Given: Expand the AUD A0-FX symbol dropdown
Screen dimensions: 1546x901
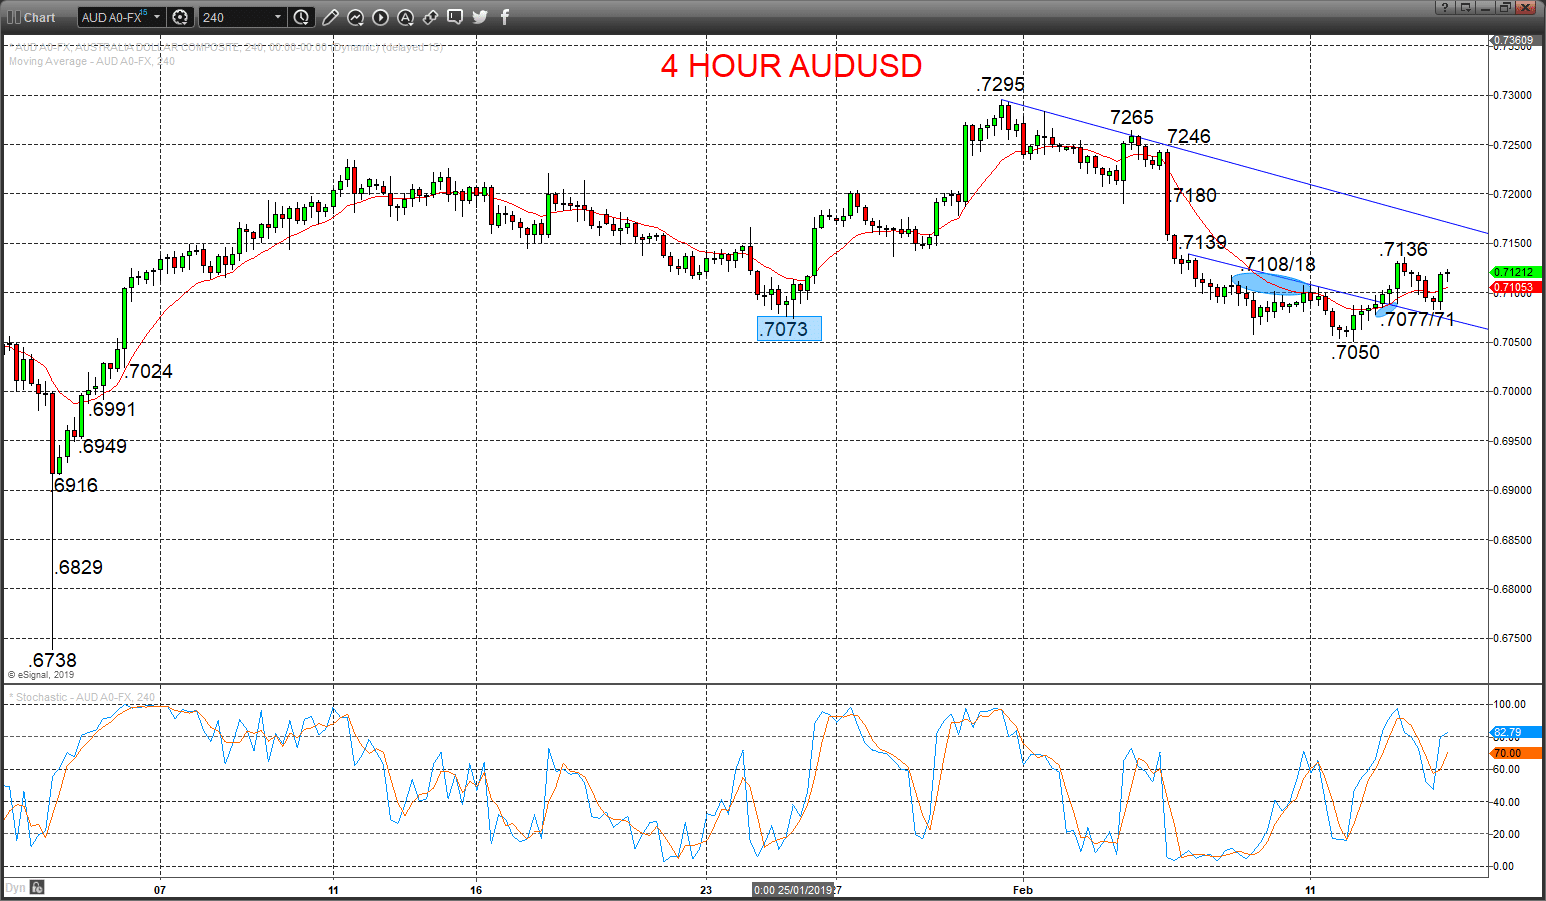Looking at the screenshot, I should coord(157,17).
